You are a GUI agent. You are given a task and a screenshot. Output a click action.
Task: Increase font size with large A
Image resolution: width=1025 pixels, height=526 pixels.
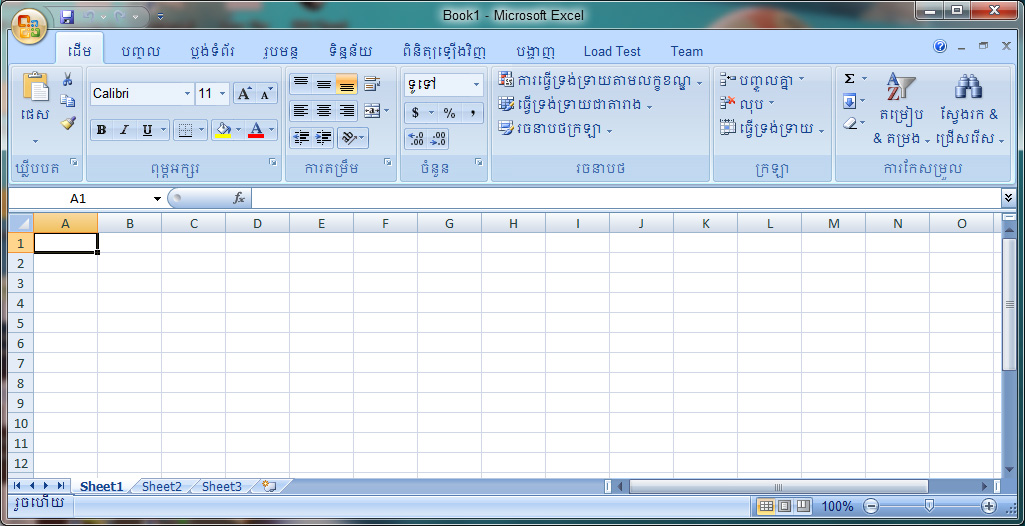(x=244, y=93)
